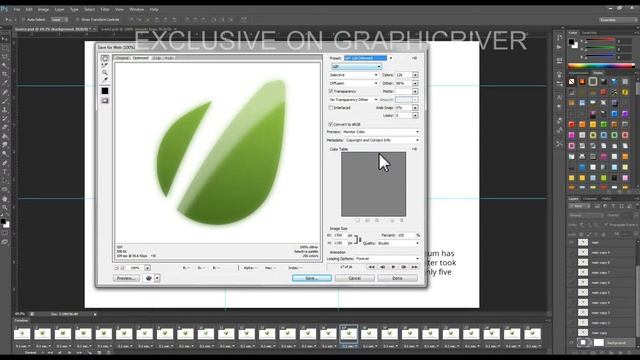Click the Web Snap value field
Image resolution: width=640 pixels, height=360 pixels.
tap(403, 108)
